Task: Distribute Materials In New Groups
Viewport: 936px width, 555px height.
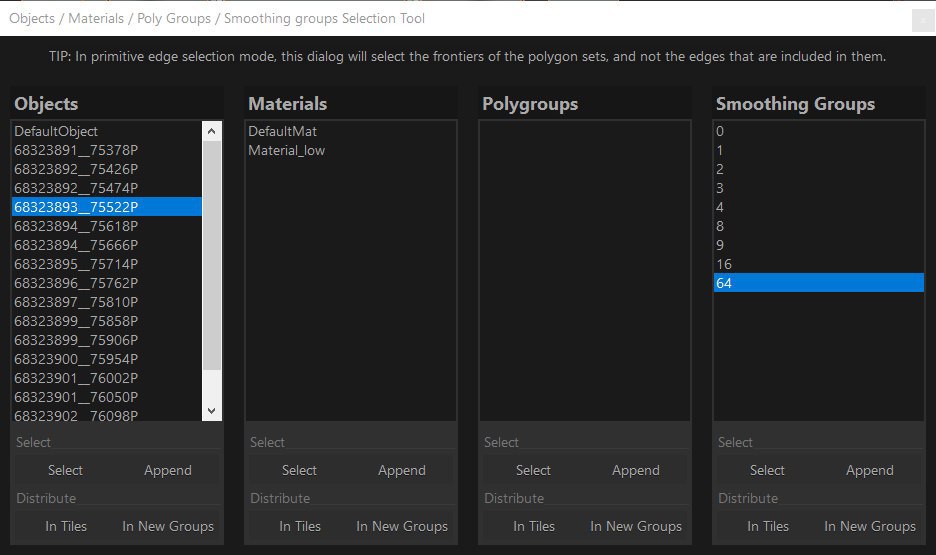Action: tap(402, 526)
